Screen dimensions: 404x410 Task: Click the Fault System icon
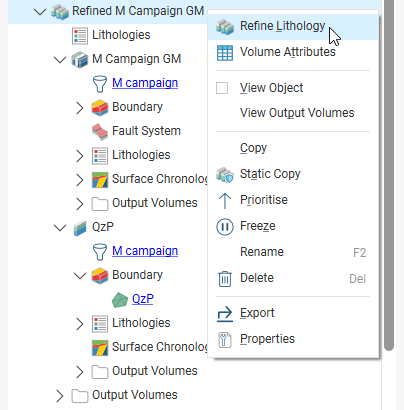tap(100, 131)
